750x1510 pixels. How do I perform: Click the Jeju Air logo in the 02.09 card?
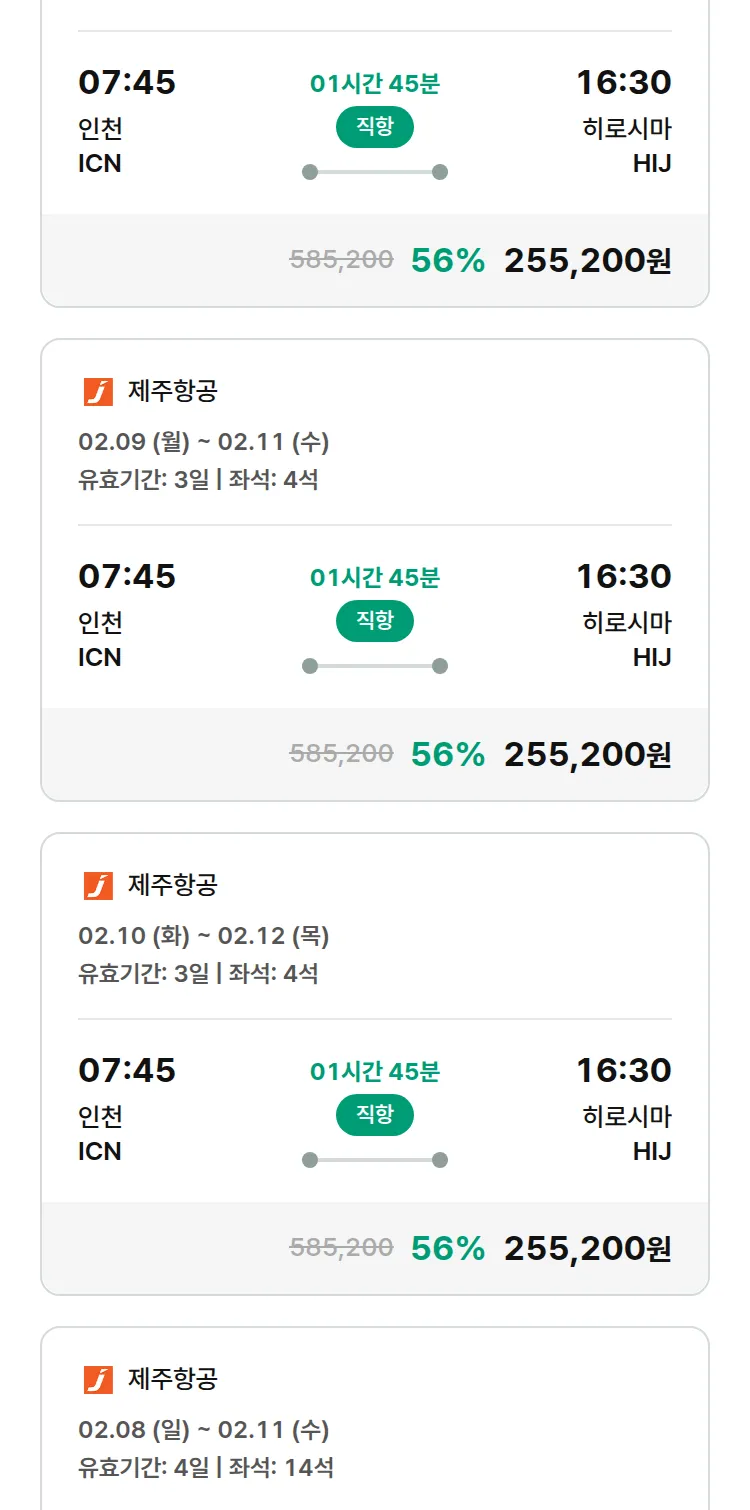pyautogui.click(x=98, y=392)
